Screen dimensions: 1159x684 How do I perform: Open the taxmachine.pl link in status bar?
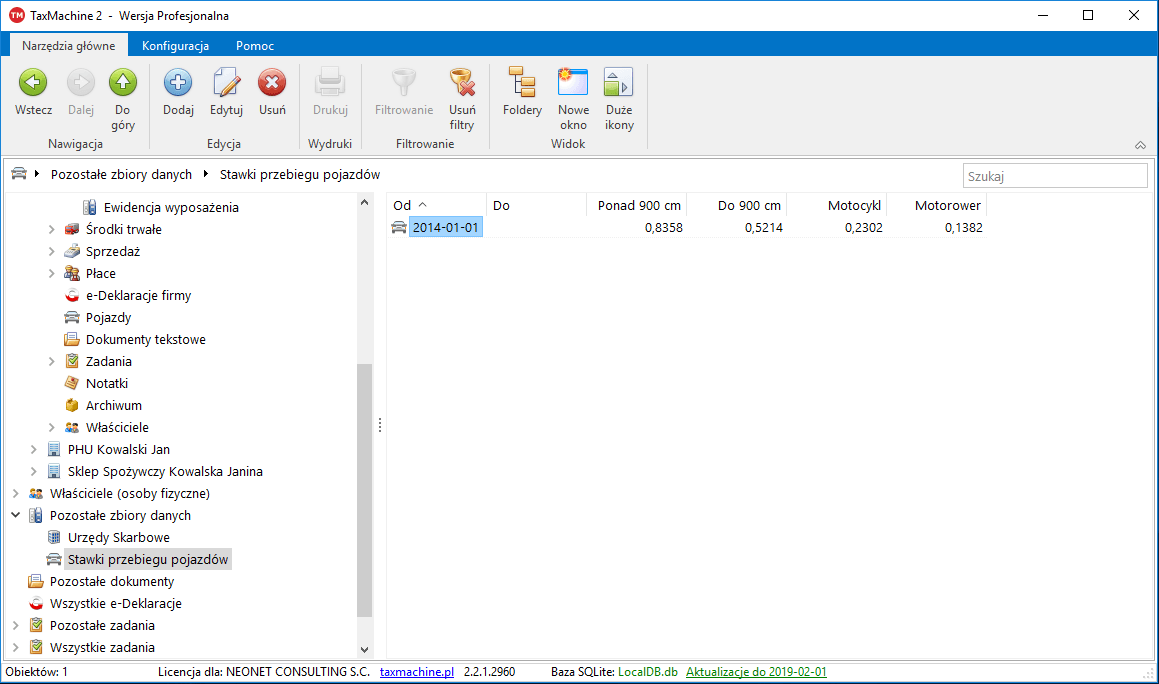tap(417, 672)
